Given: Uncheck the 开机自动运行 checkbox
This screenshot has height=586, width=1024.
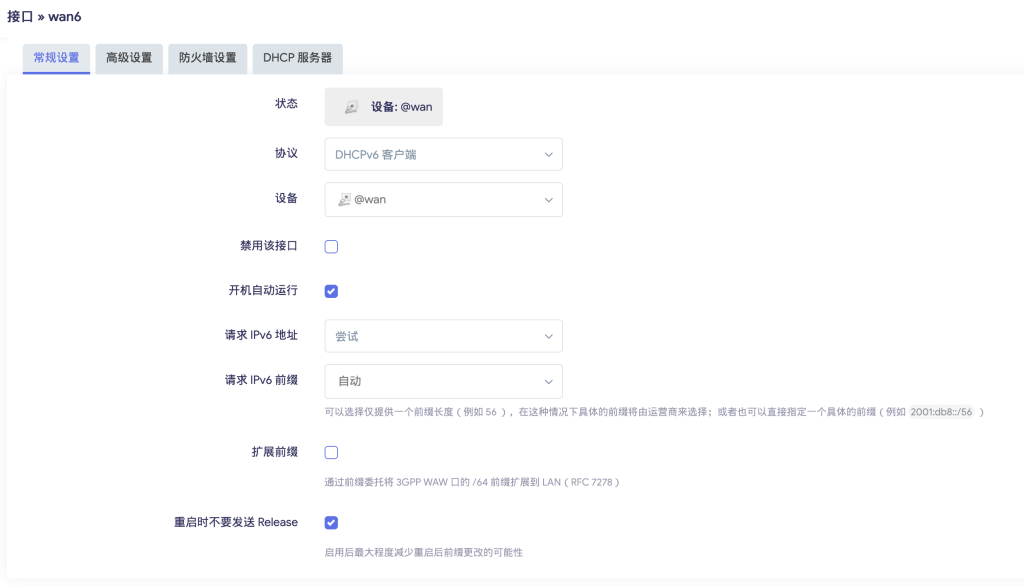Looking at the screenshot, I should 332,292.
